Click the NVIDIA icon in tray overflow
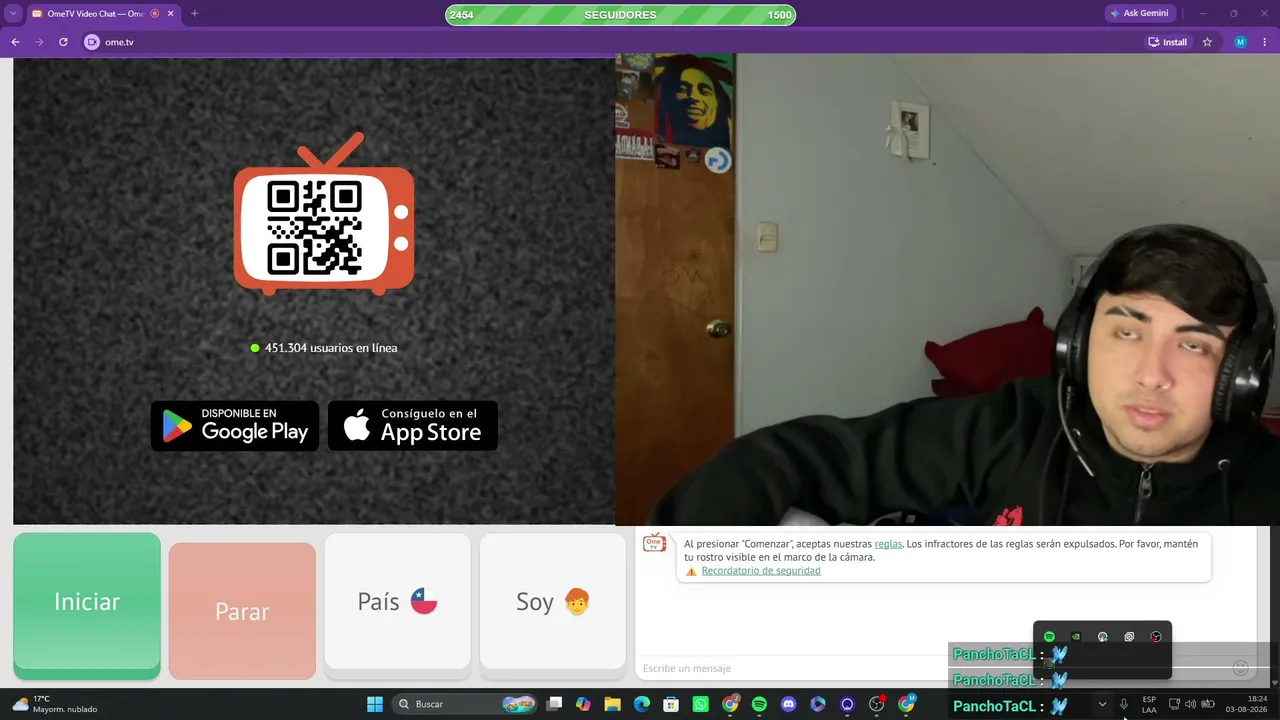This screenshot has width=1280, height=720. [1076, 637]
